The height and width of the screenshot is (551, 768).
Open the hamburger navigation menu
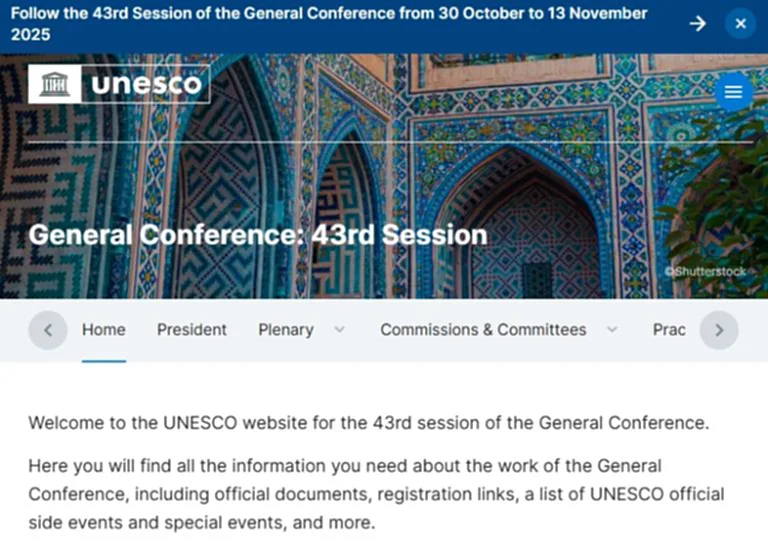tap(733, 92)
